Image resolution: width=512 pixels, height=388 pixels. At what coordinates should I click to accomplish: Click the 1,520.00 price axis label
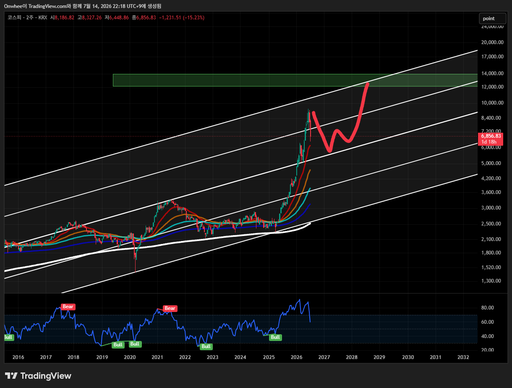click(x=491, y=267)
